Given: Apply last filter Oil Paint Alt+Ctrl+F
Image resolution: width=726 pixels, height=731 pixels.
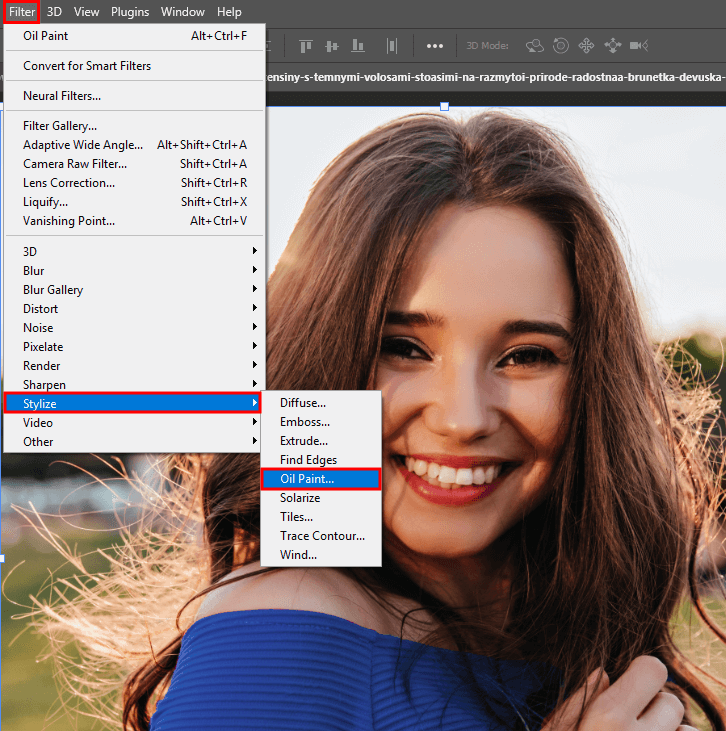Looking at the screenshot, I should pyautogui.click(x=135, y=36).
